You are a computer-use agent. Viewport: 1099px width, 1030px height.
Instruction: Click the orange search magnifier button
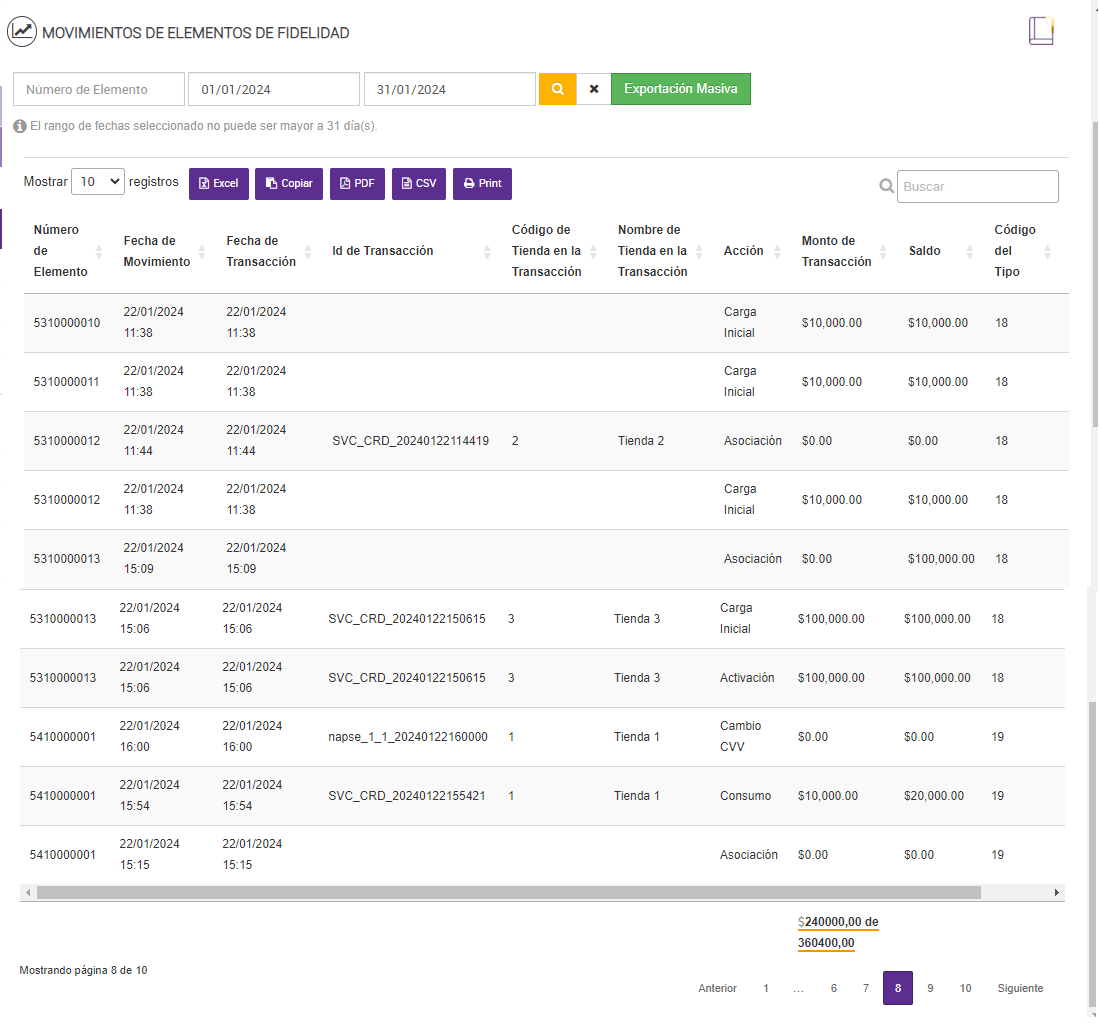click(557, 89)
